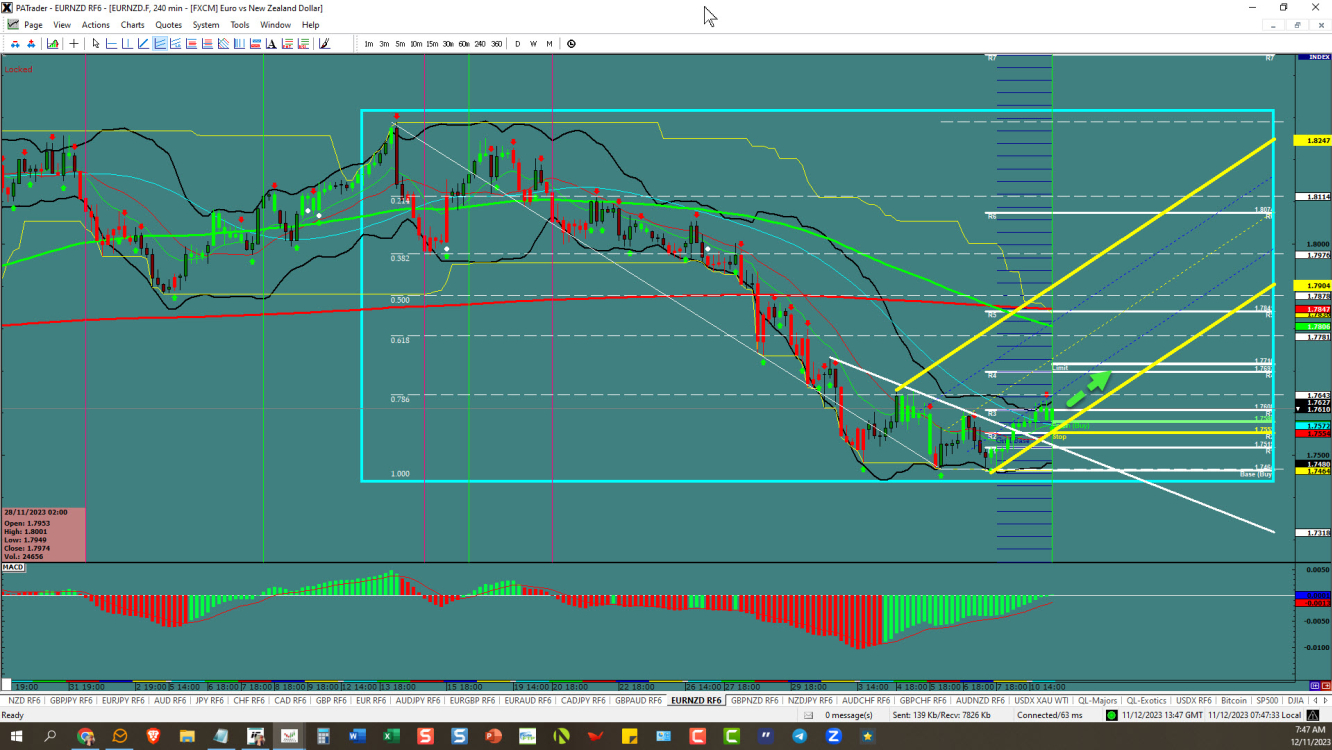Open Excel from the taskbar
Screen dimensions: 1332x750
tap(391, 737)
